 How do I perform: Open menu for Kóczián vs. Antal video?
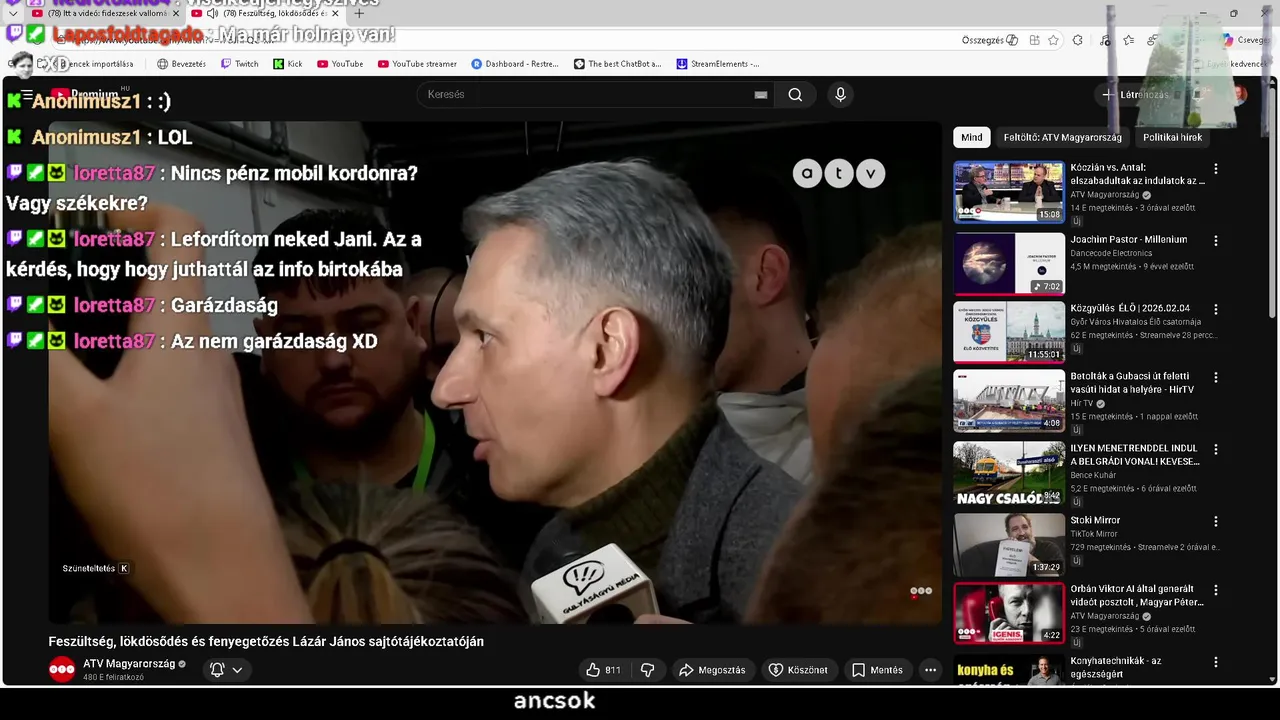[x=1216, y=169]
